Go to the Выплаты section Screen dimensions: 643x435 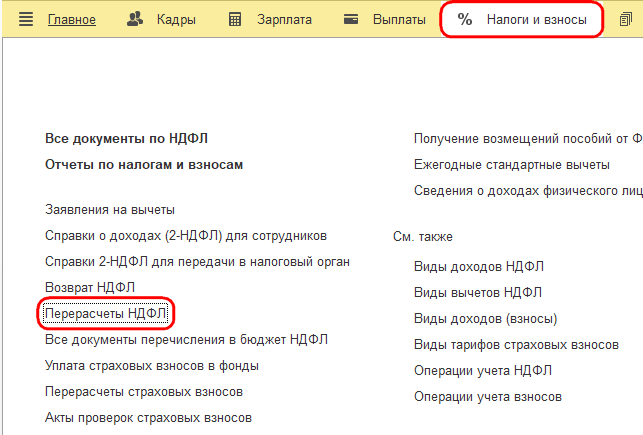pos(399,20)
